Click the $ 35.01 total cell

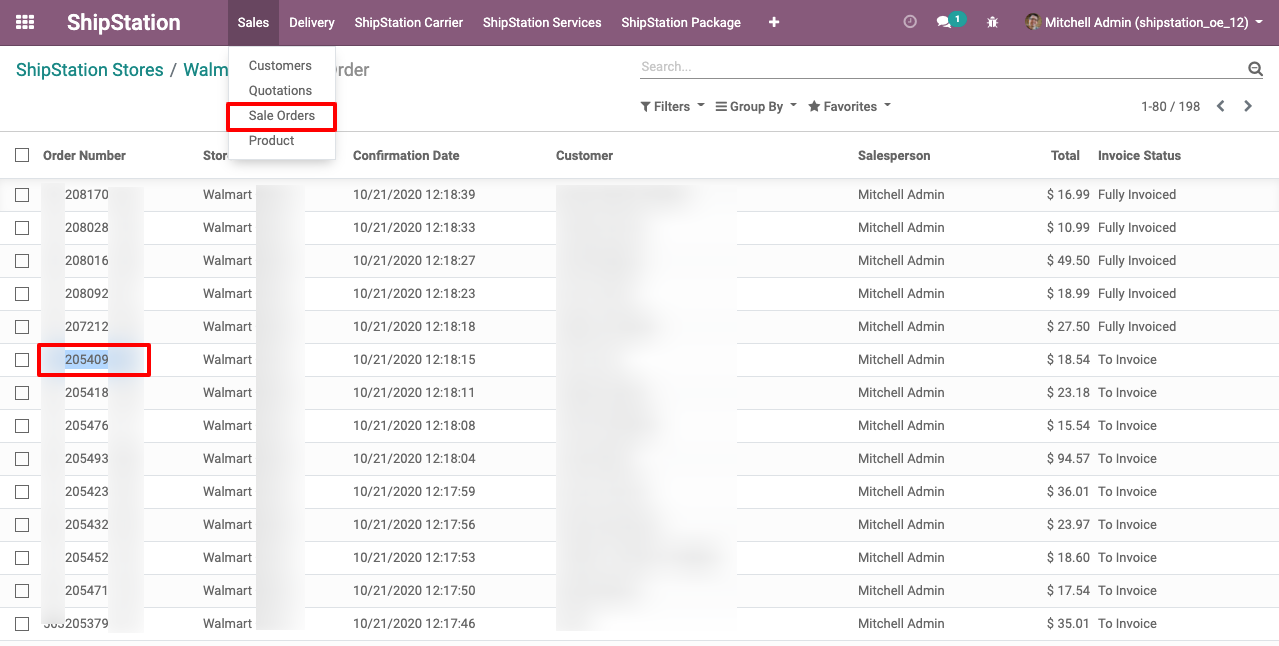[1068, 623]
